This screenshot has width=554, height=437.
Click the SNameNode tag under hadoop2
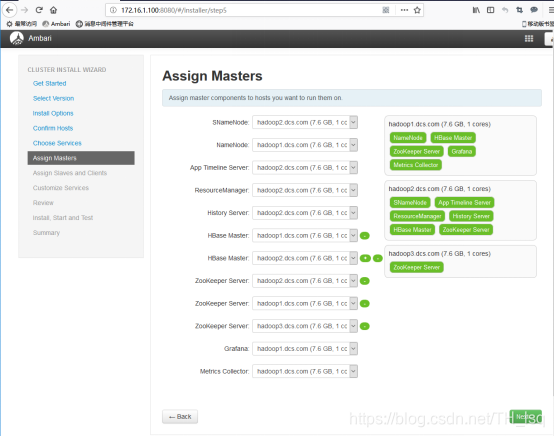click(410, 202)
